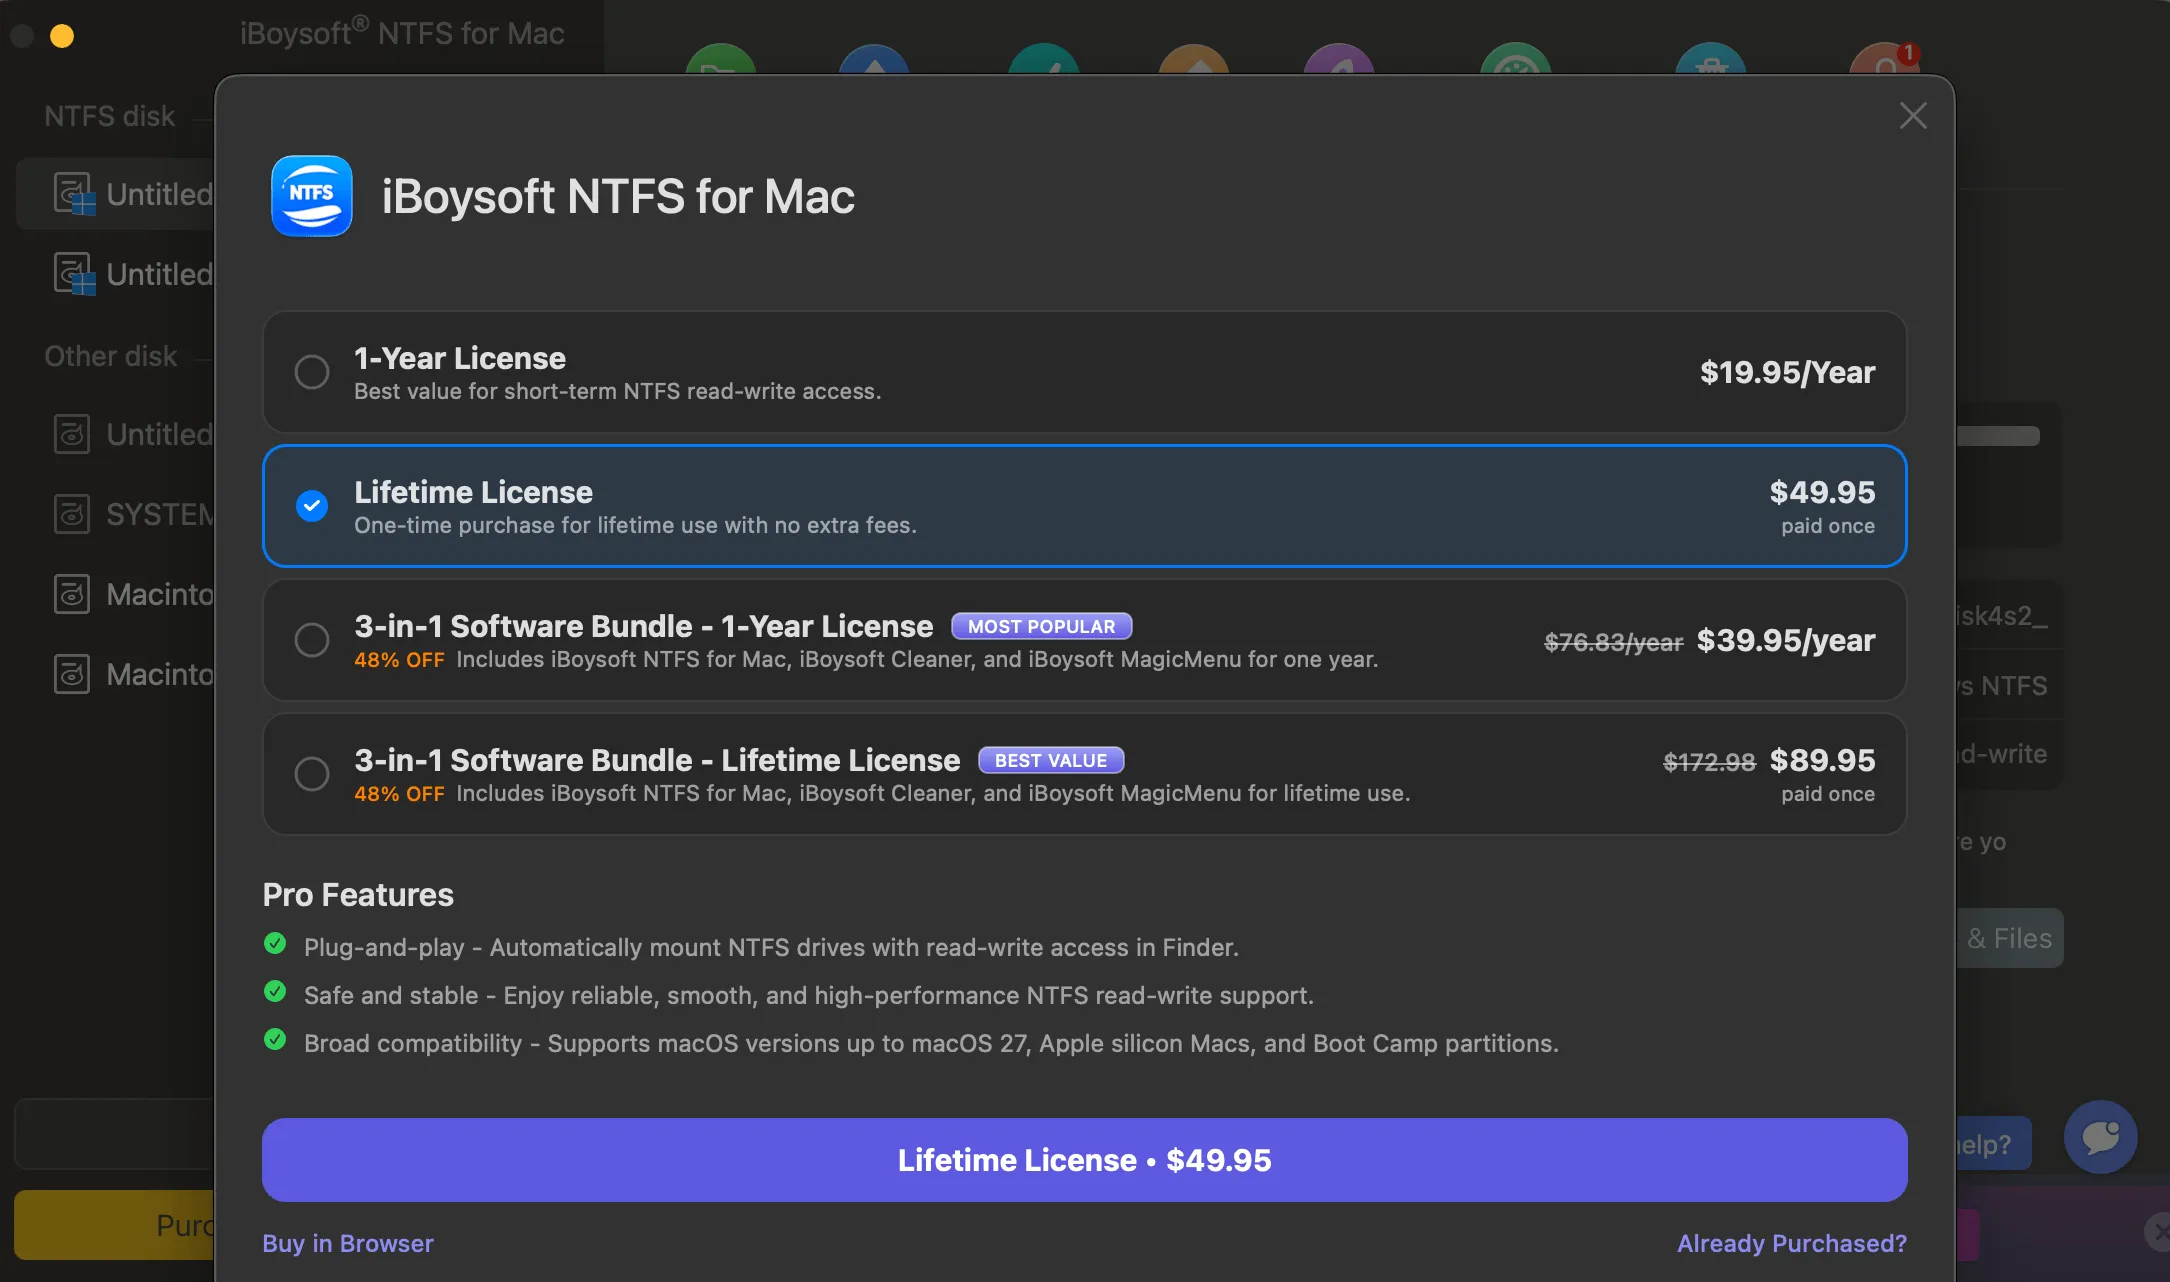
Task: Click the $49.95 price in Lifetime License row
Action: click(1822, 492)
